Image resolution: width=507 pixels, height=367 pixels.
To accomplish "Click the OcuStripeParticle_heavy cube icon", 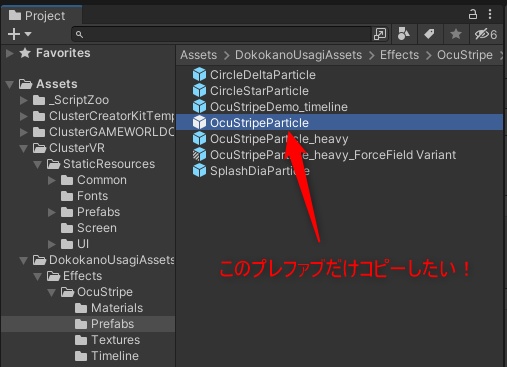I will coord(199,138).
